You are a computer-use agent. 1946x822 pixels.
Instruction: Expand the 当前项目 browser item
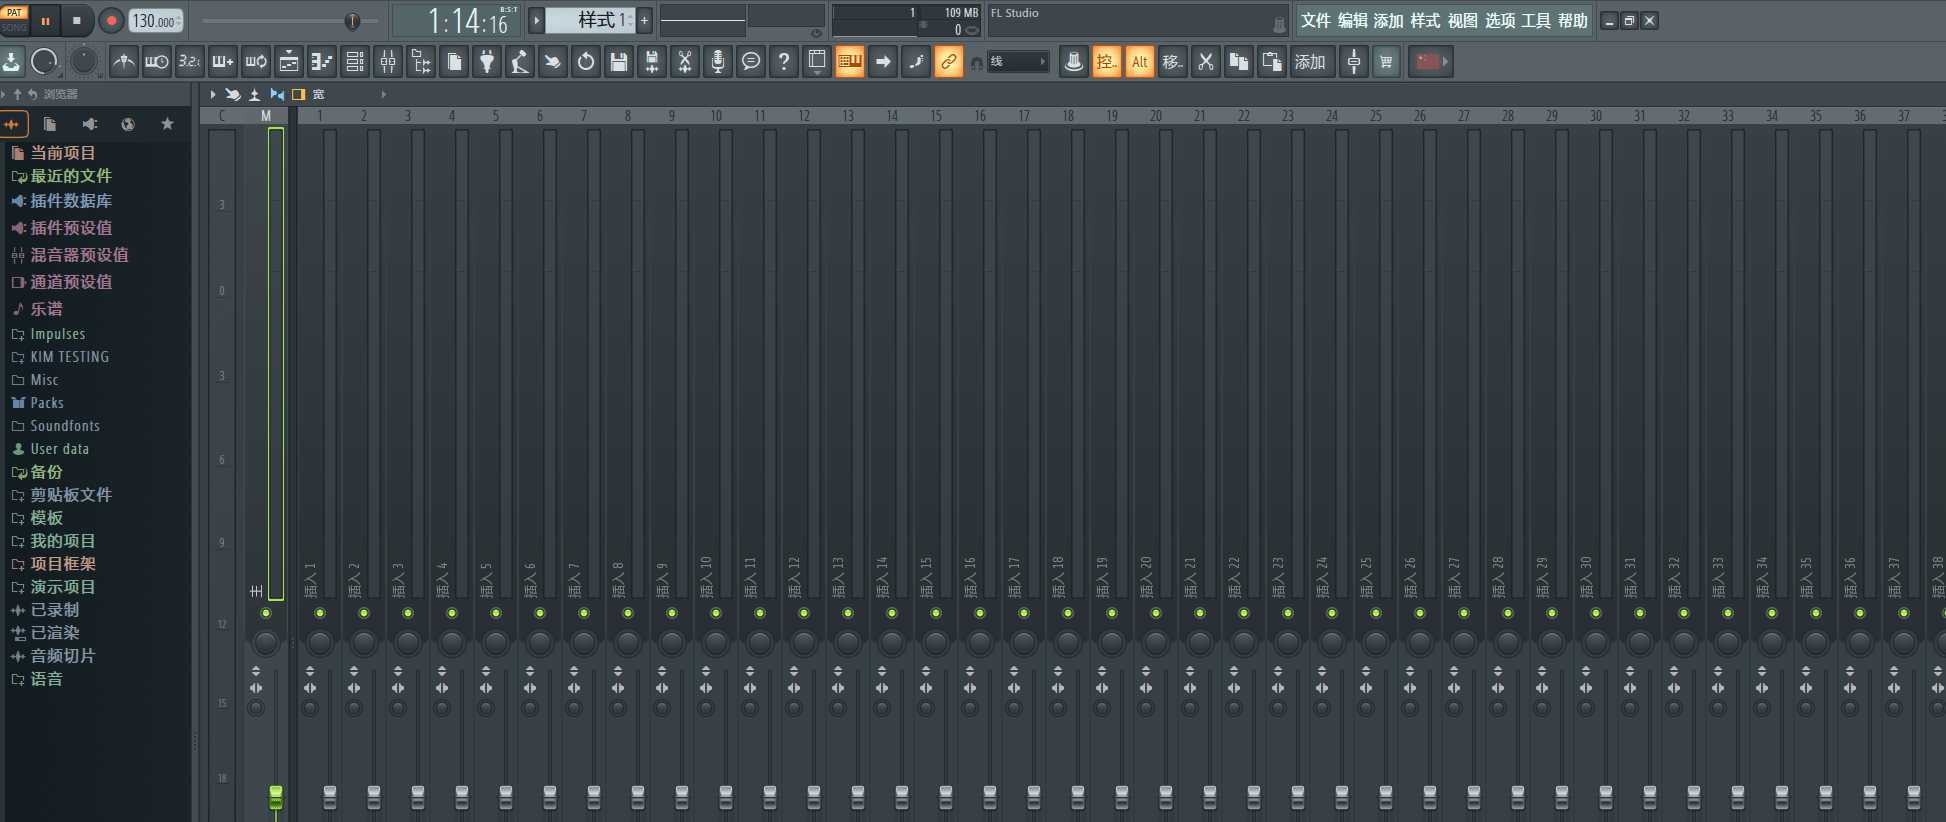[62, 153]
